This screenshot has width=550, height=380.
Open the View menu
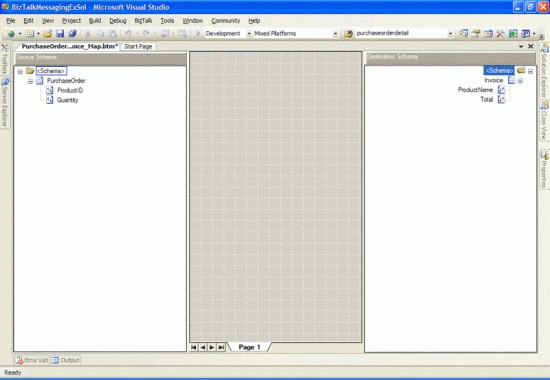(x=48, y=21)
